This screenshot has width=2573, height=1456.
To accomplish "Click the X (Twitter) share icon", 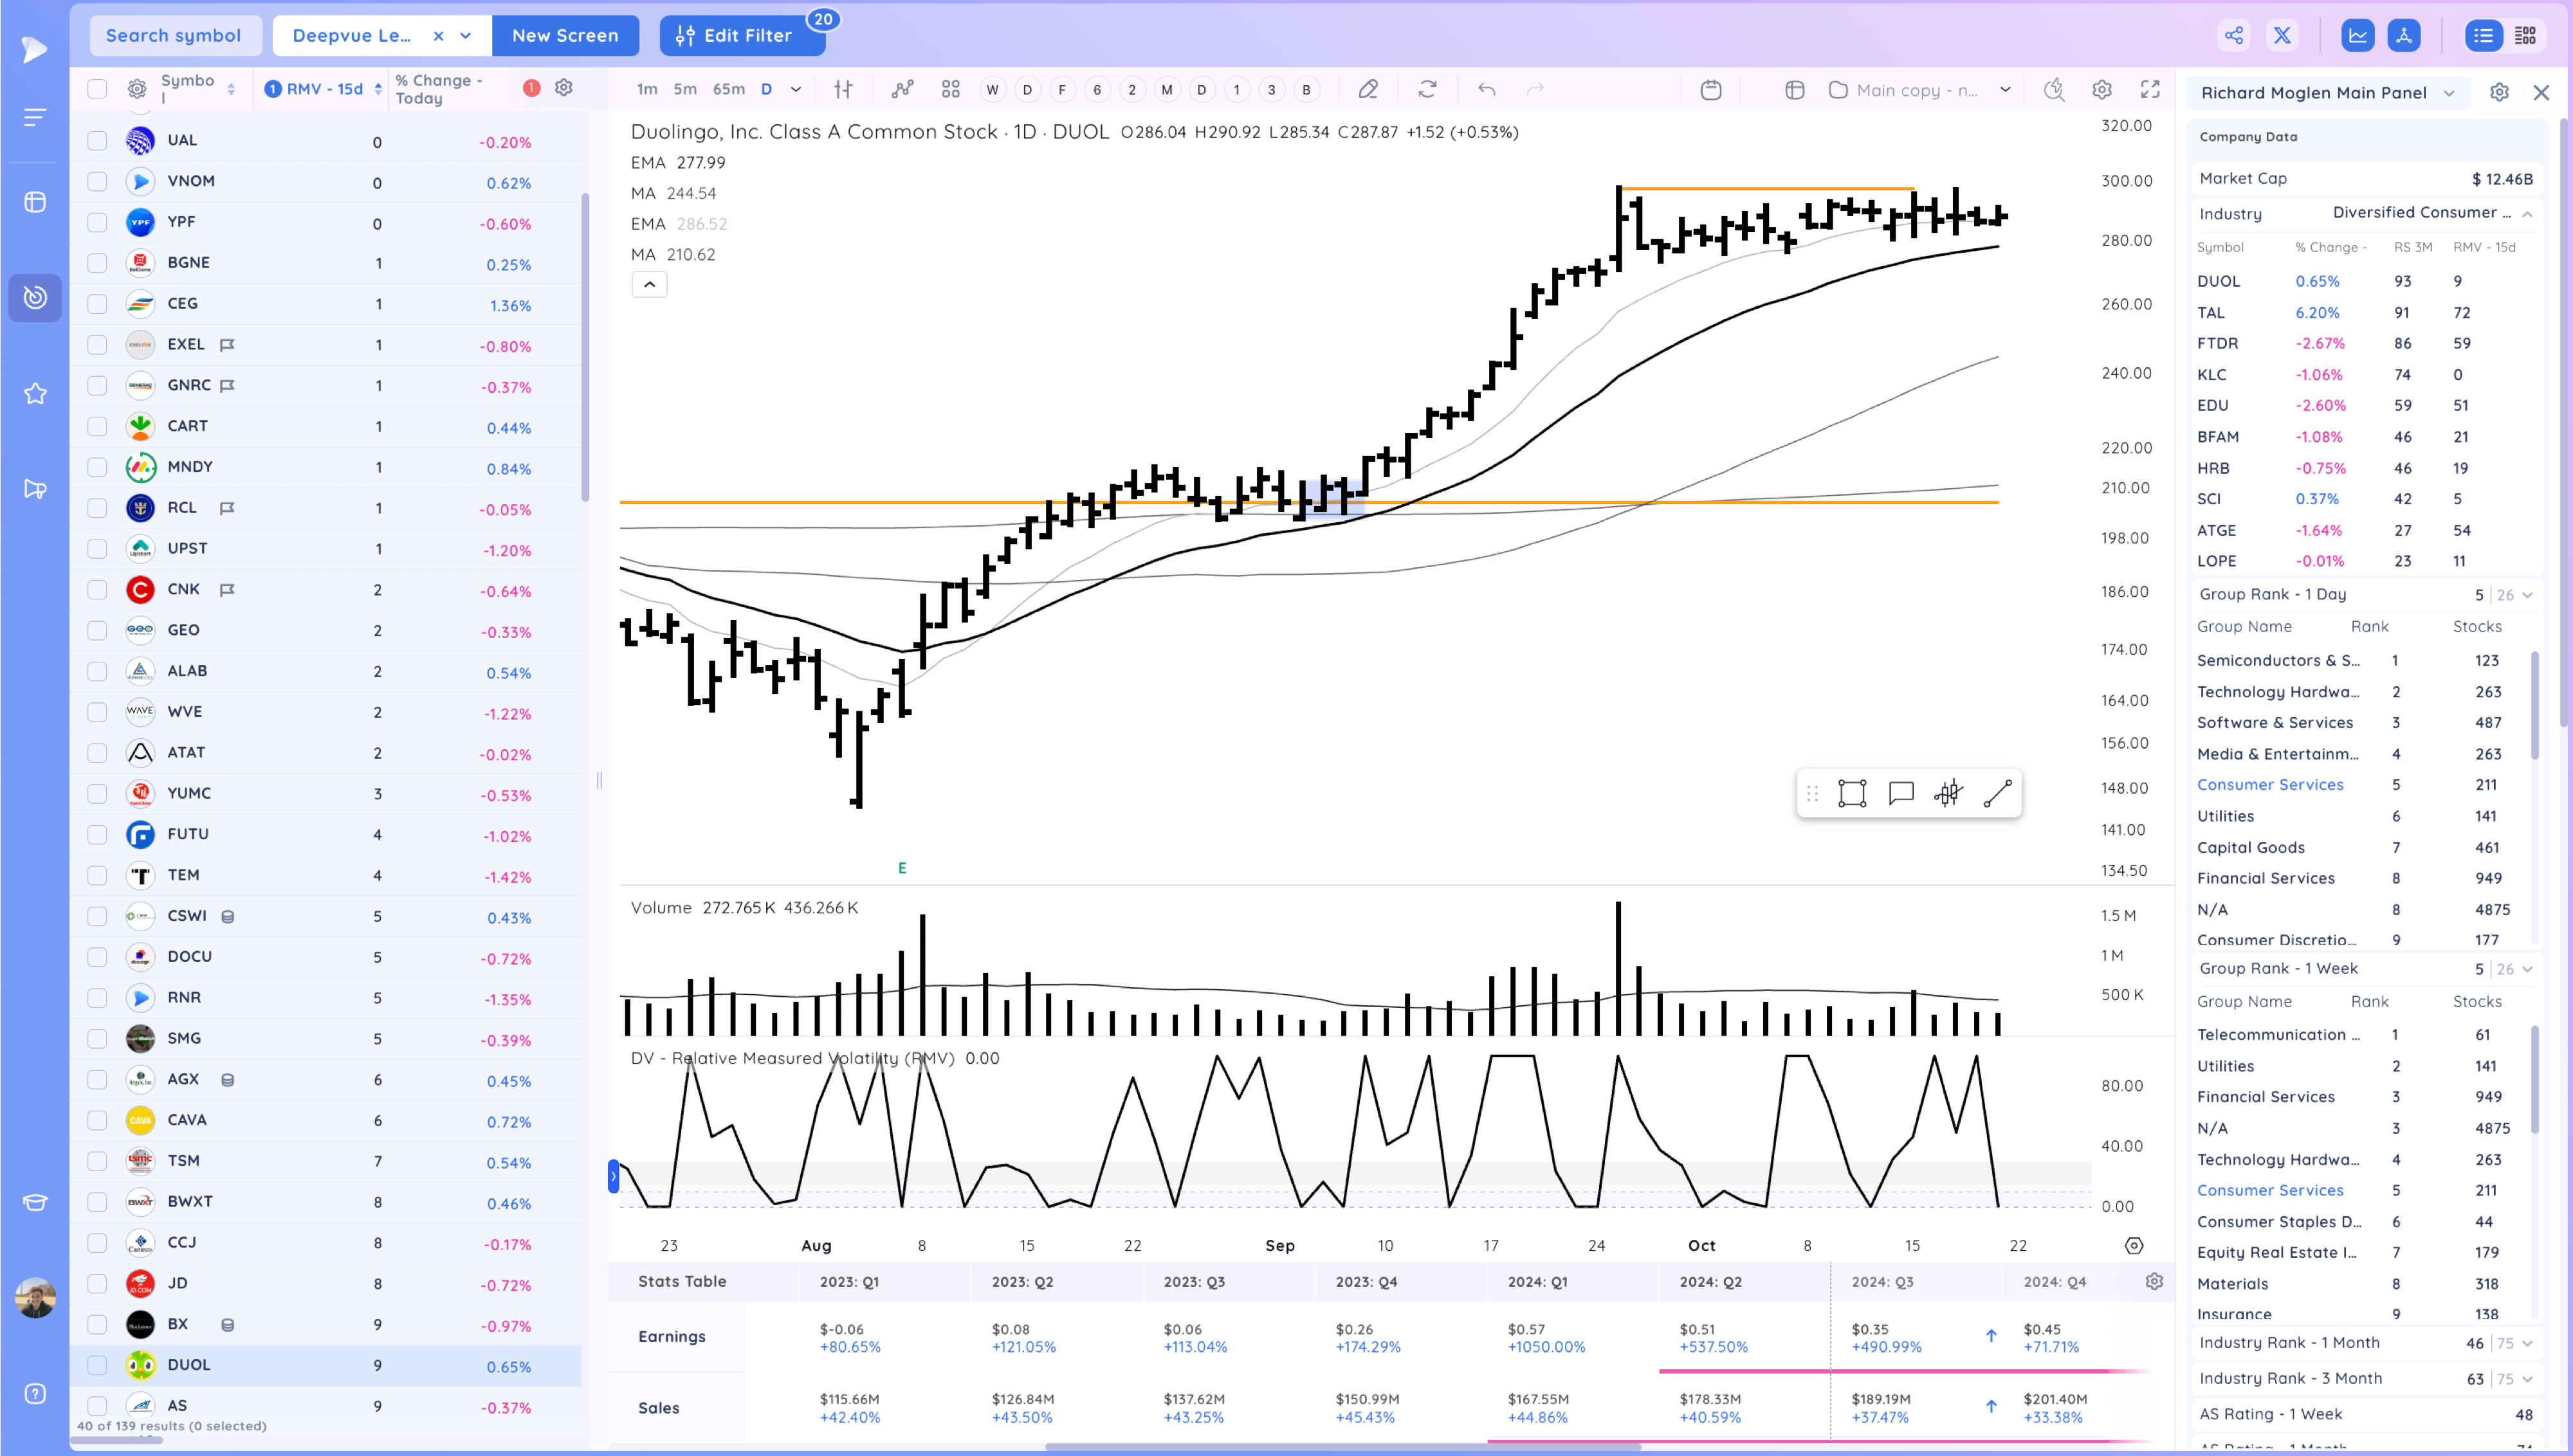I will pyautogui.click(x=2282, y=36).
